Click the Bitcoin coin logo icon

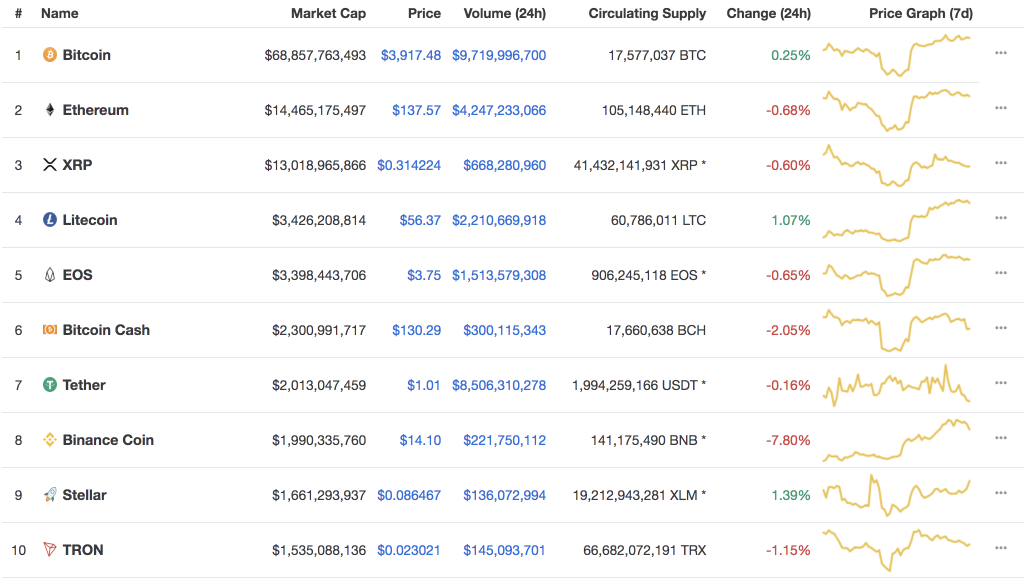(50, 55)
